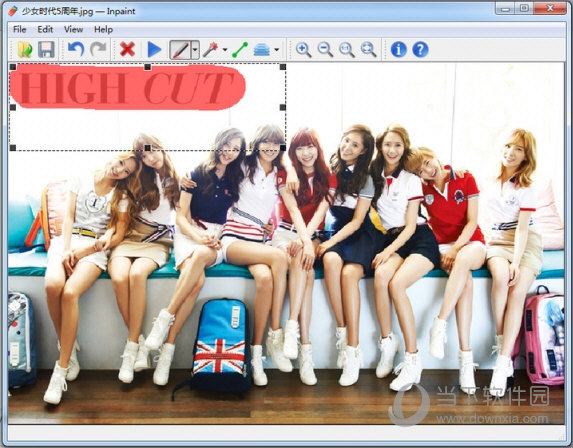
Task: Click the top-left selection handle
Action: (x=13, y=67)
